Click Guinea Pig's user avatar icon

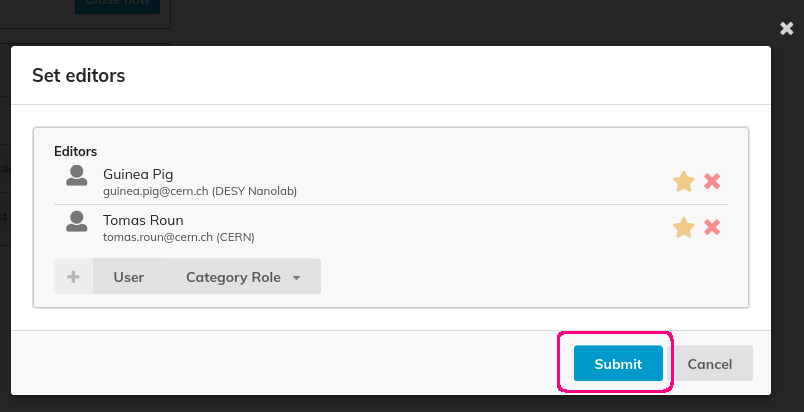click(x=76, y=175)
